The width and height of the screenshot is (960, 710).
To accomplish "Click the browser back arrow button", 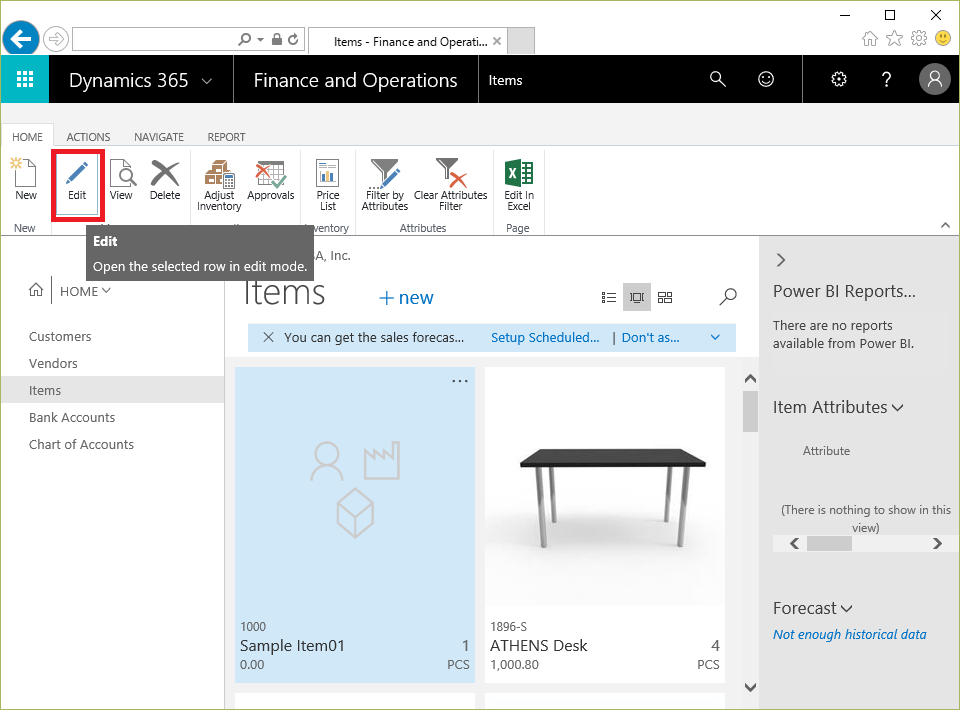I will [21, 39].
